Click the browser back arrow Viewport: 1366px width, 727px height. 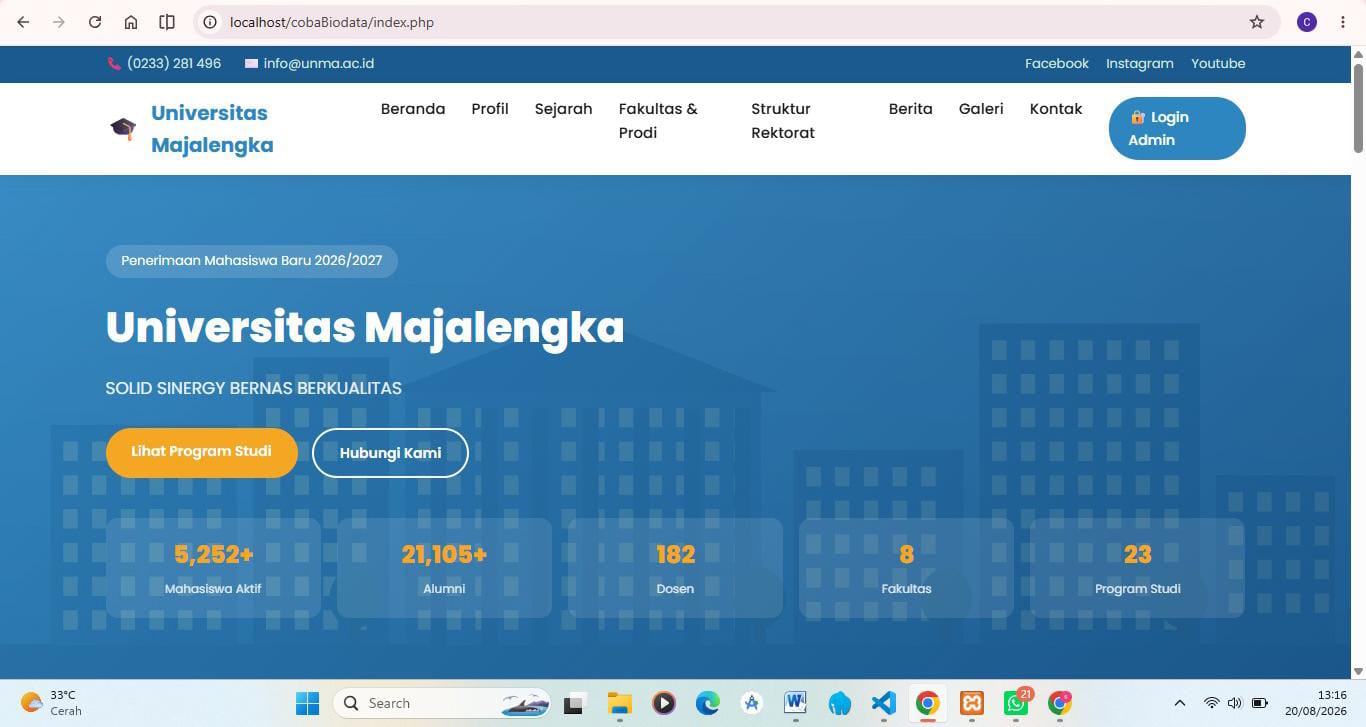23,22
